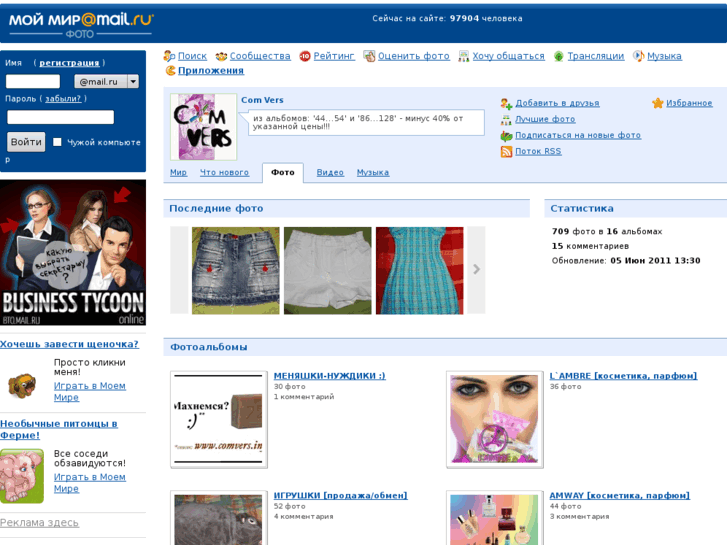The image size is (727, 545).
Task: Open the ИГРУШКИ album cover thumbnail
Action: 219,518
